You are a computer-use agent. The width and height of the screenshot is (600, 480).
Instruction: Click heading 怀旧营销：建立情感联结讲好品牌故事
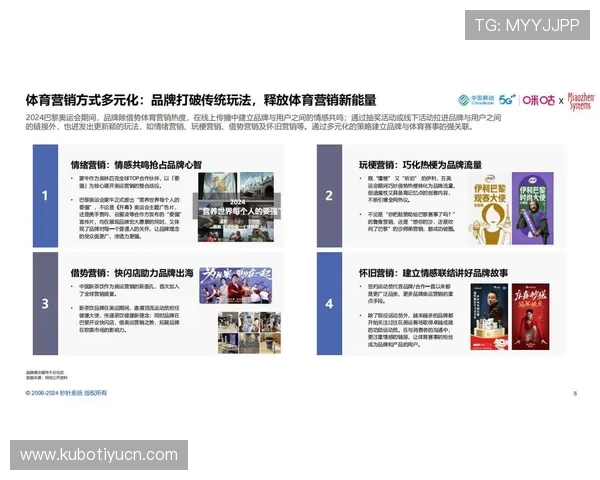(433, 273)
